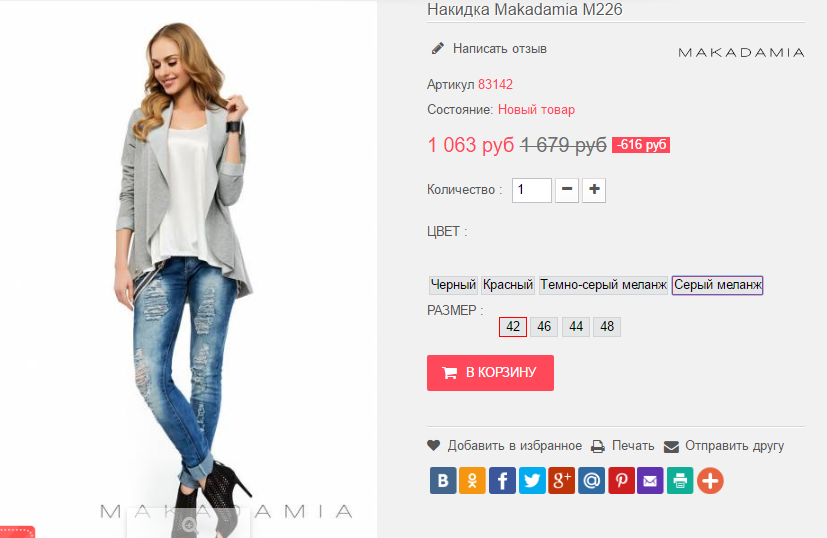Decrease quantity with minus button
Image resolution: width=827 pixels, height=538 pixels.
tap(567, 189)
